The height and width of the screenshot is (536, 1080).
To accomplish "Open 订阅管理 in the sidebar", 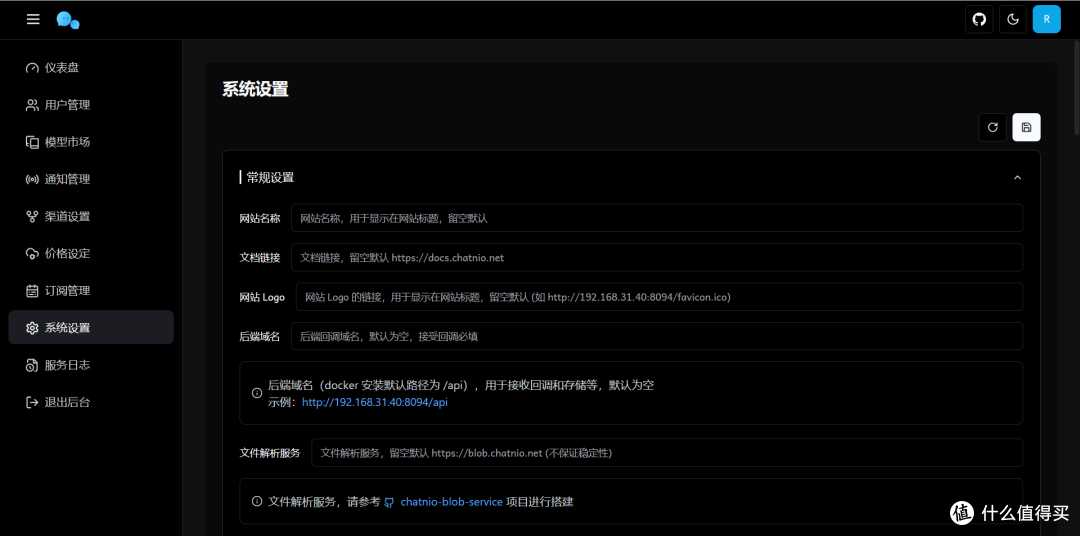I will coord(91,291).
